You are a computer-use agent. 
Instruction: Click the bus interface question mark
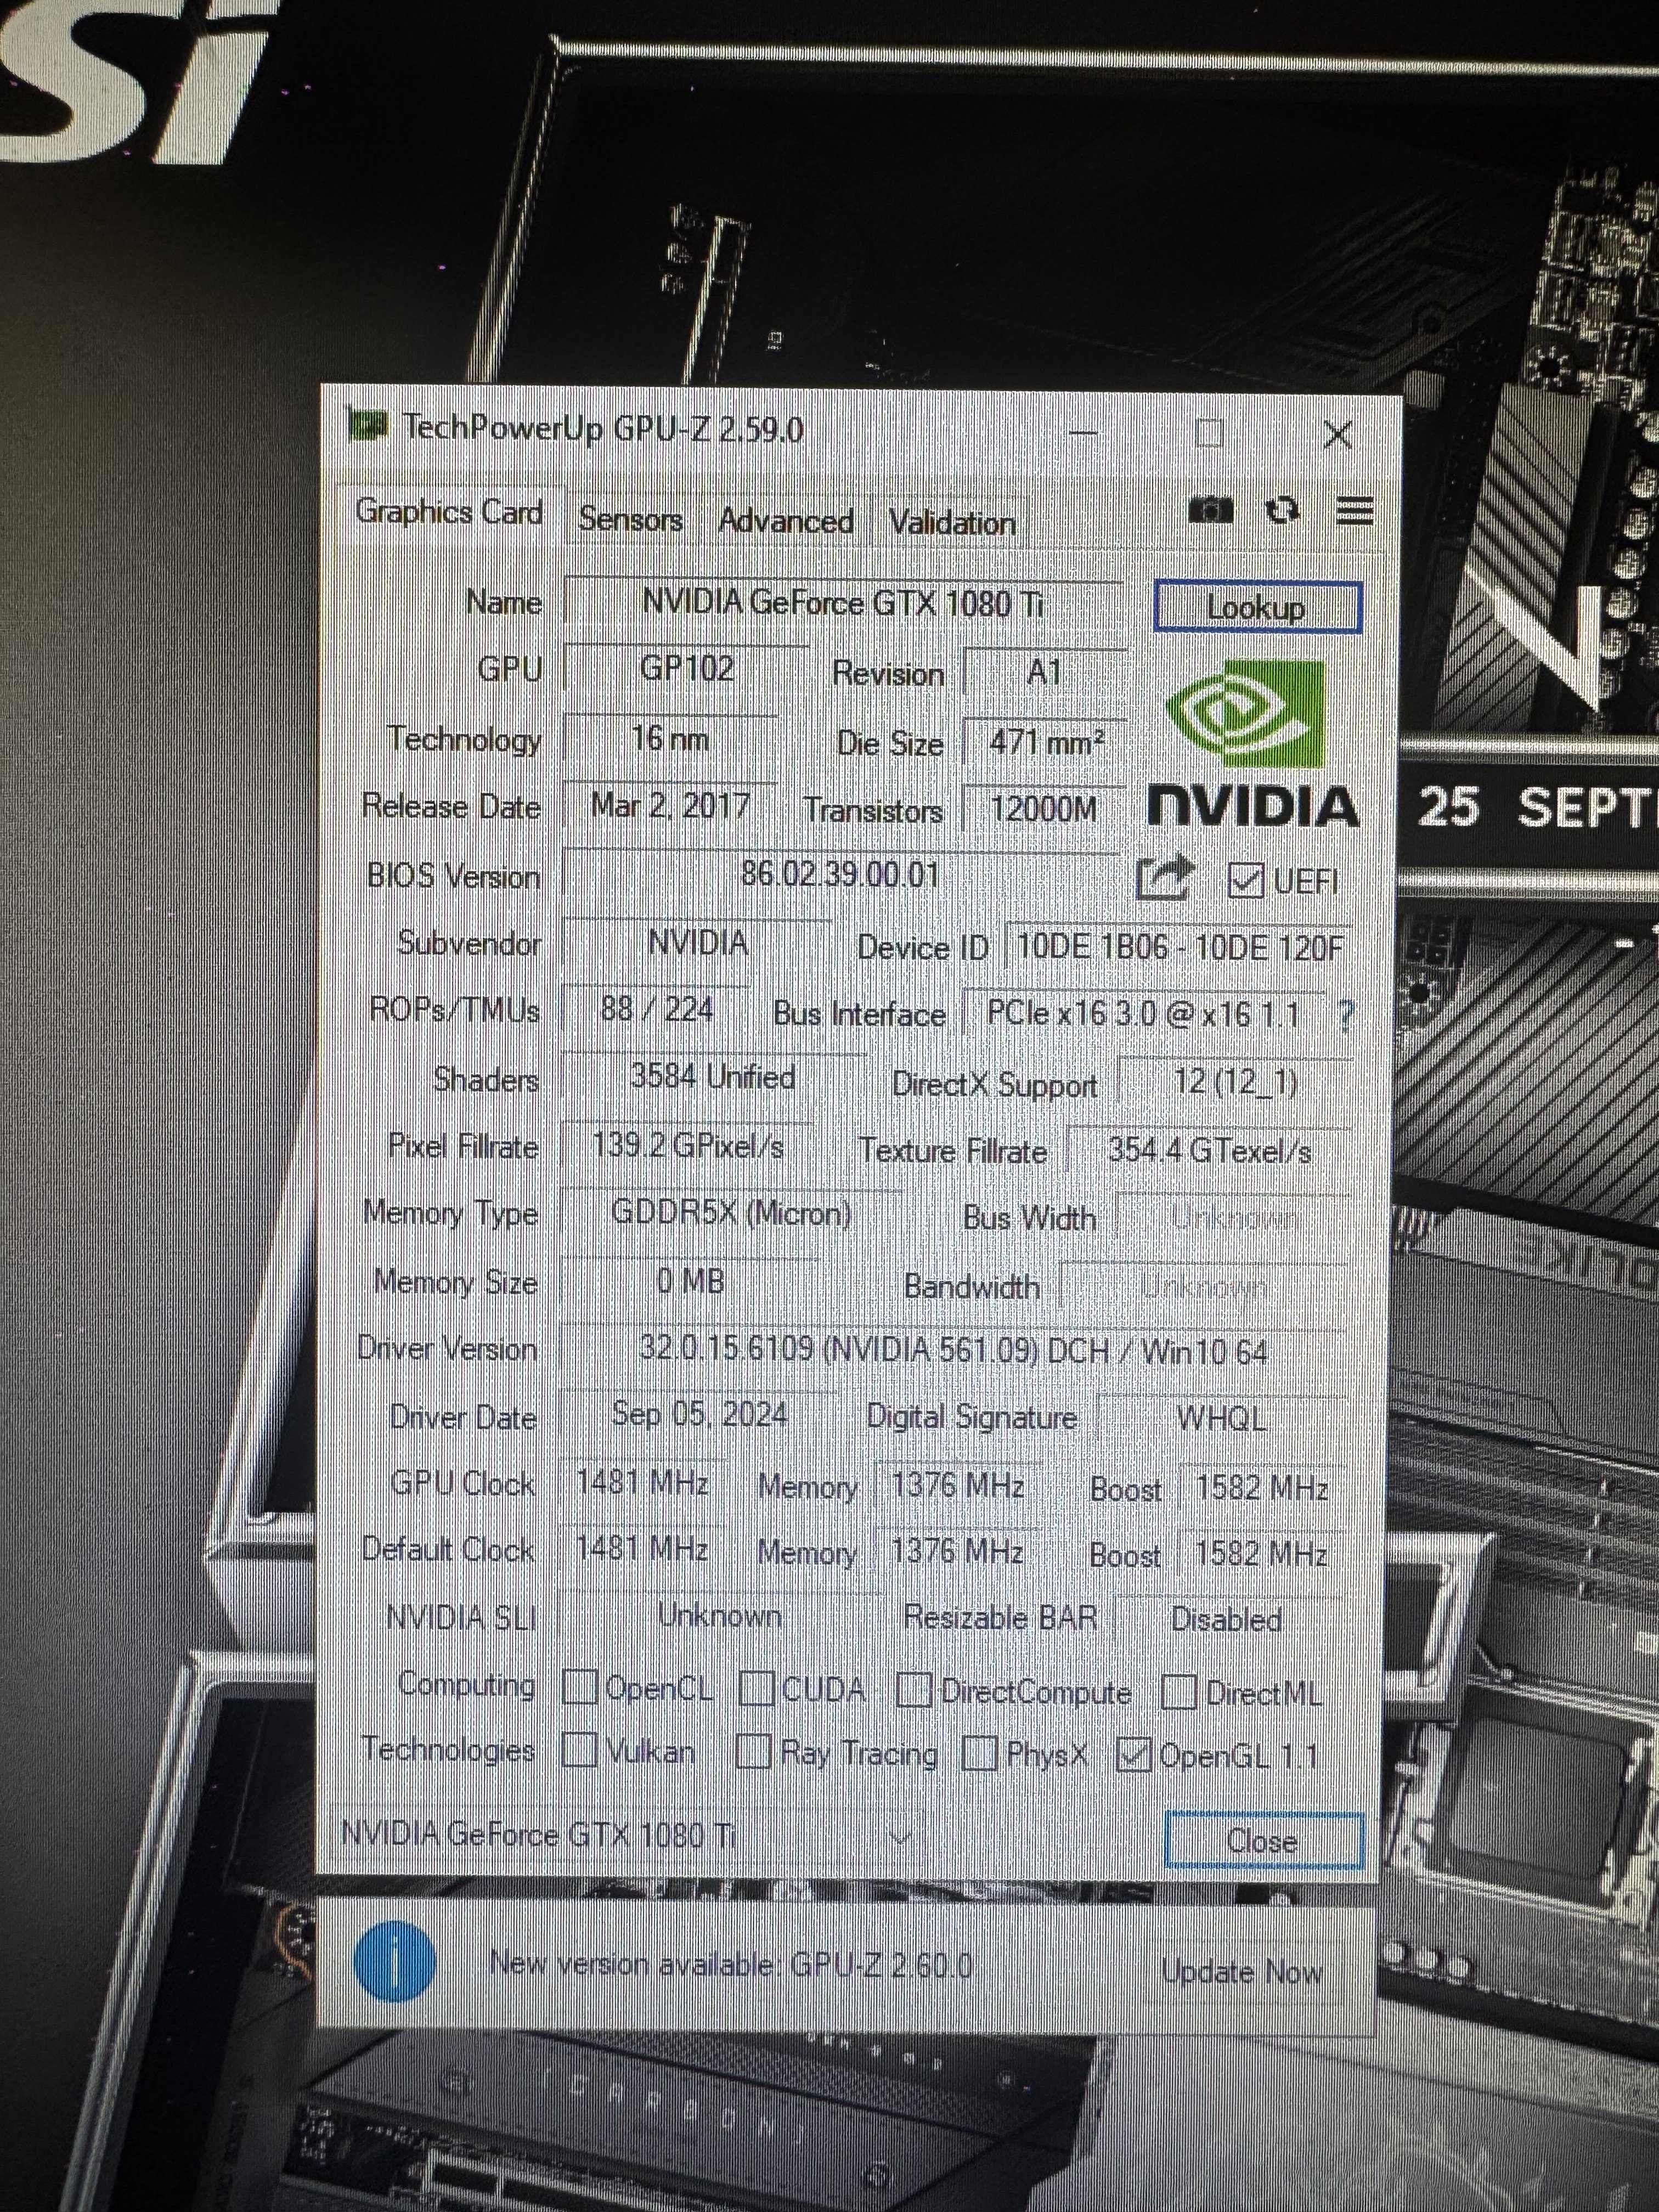click(1346, 1017)
